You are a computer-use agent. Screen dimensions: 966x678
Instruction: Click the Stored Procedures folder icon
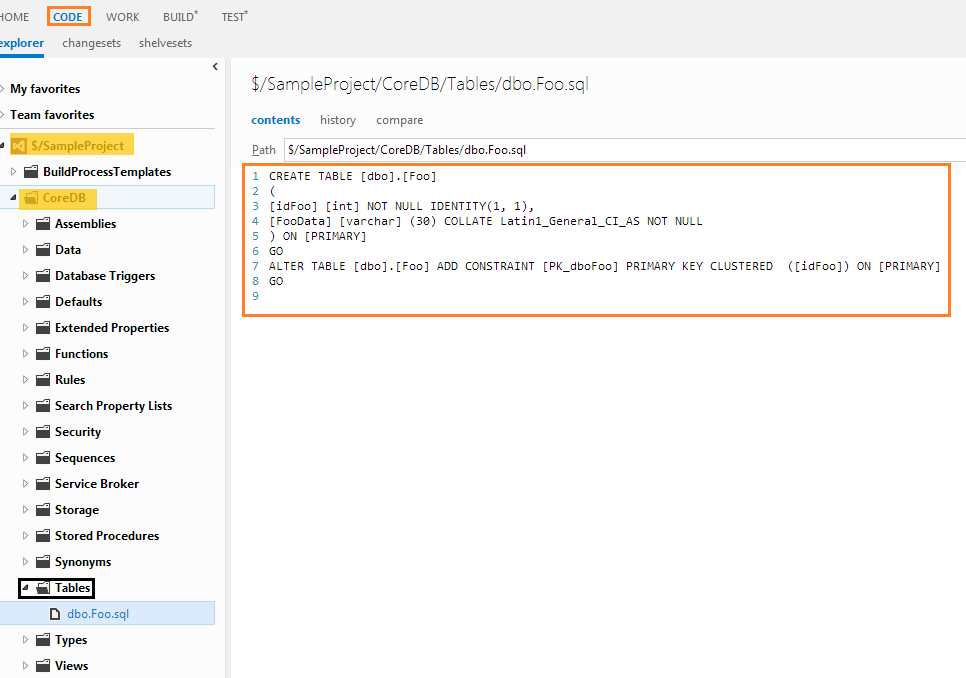[x=43, y=536]
